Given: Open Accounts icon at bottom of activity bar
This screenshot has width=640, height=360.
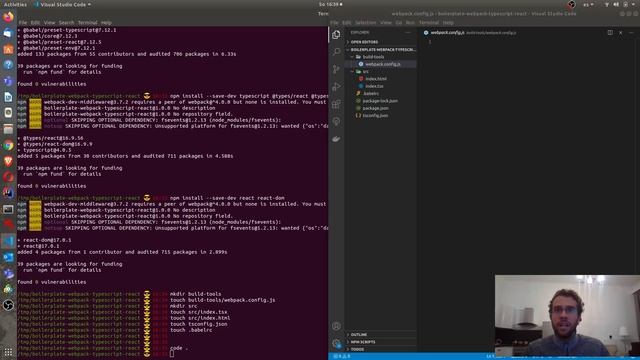Looking at the screenshot, I should [336, 326].
